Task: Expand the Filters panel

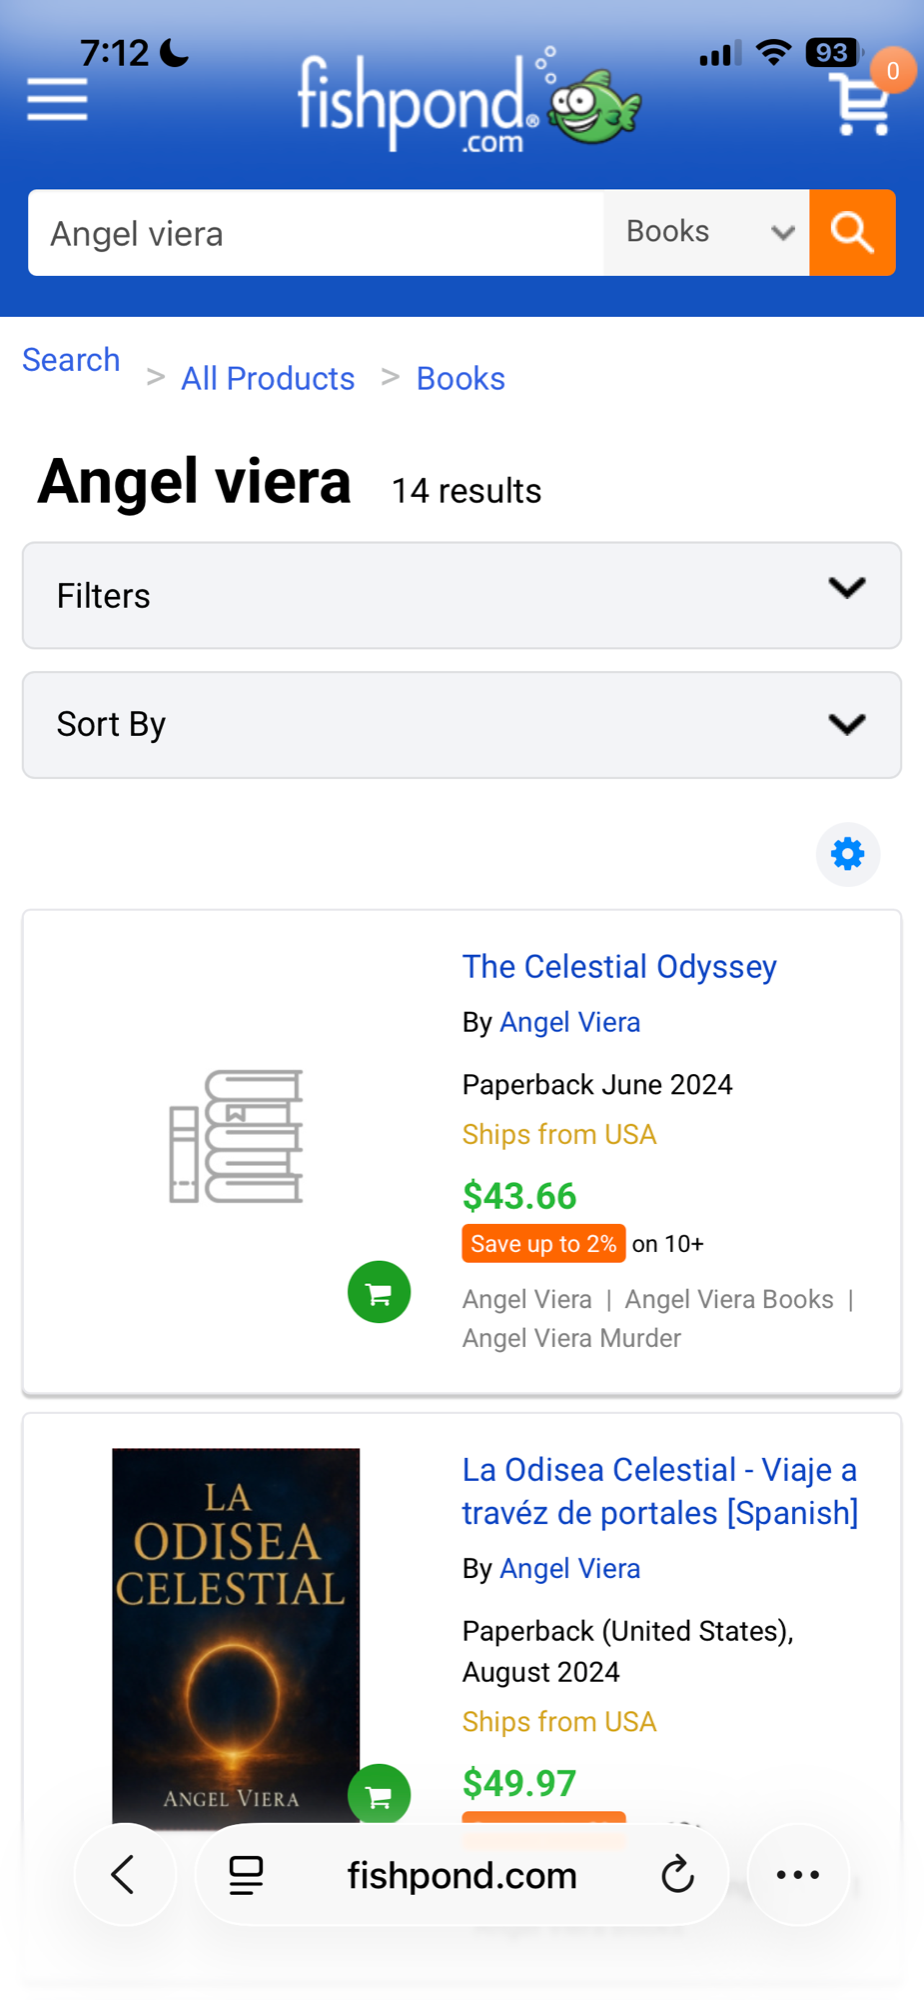Action: (462, 595)
